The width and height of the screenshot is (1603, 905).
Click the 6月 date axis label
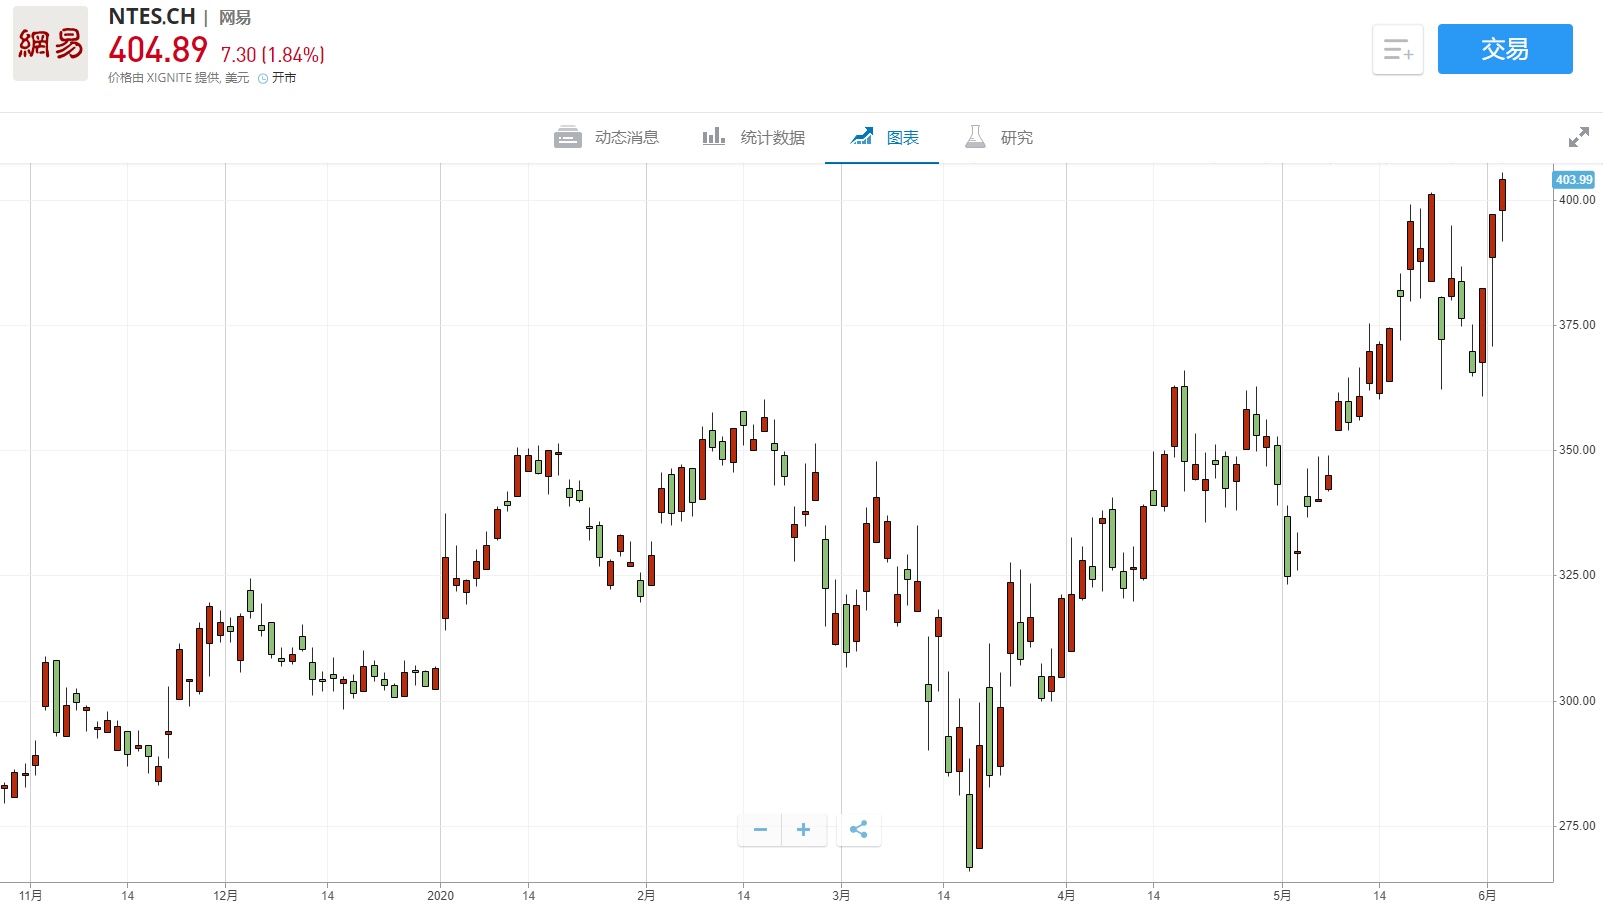(1487, 895)
